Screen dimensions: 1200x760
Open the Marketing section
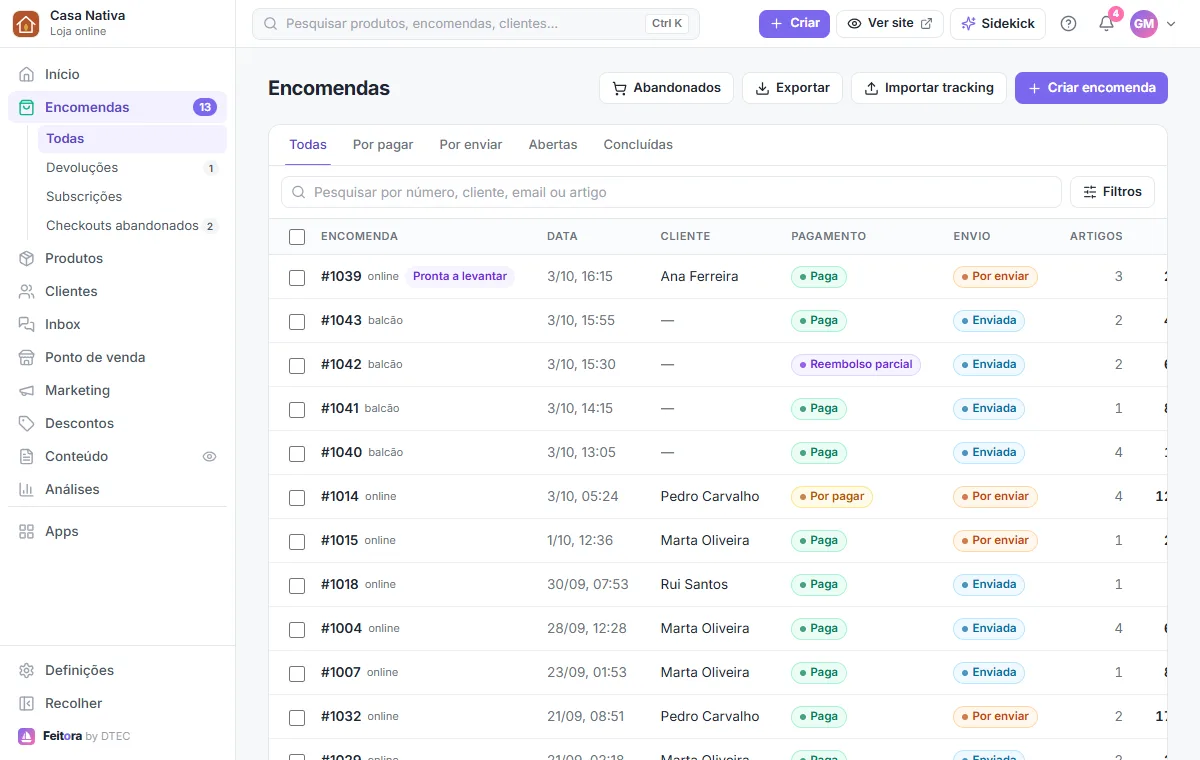point(117,390)
